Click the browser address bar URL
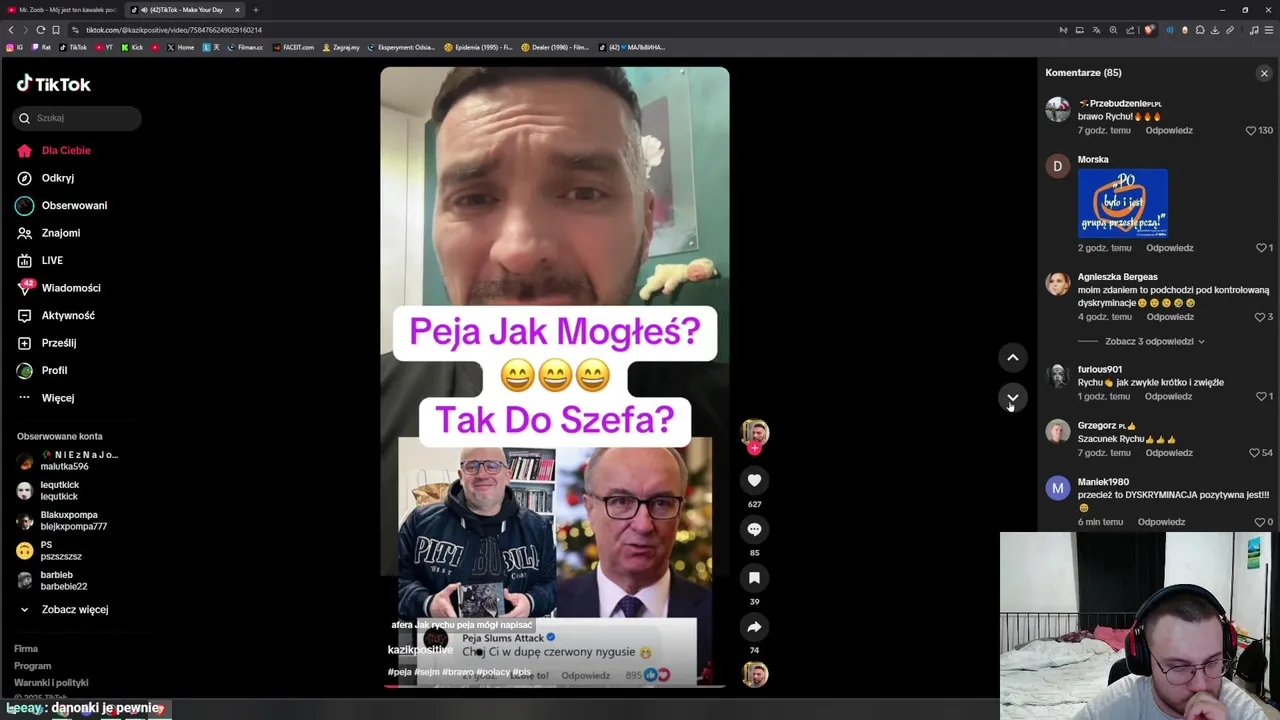 (x=174, y=30)
